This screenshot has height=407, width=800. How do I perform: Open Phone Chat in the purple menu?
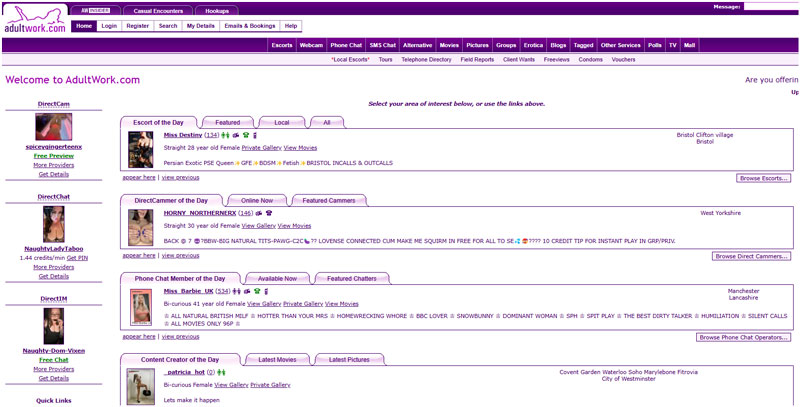346,45
